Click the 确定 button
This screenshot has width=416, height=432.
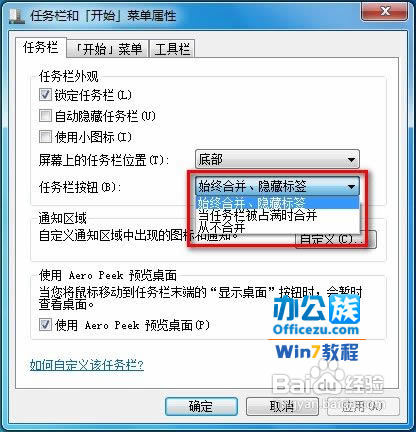[x=201, y=406]
